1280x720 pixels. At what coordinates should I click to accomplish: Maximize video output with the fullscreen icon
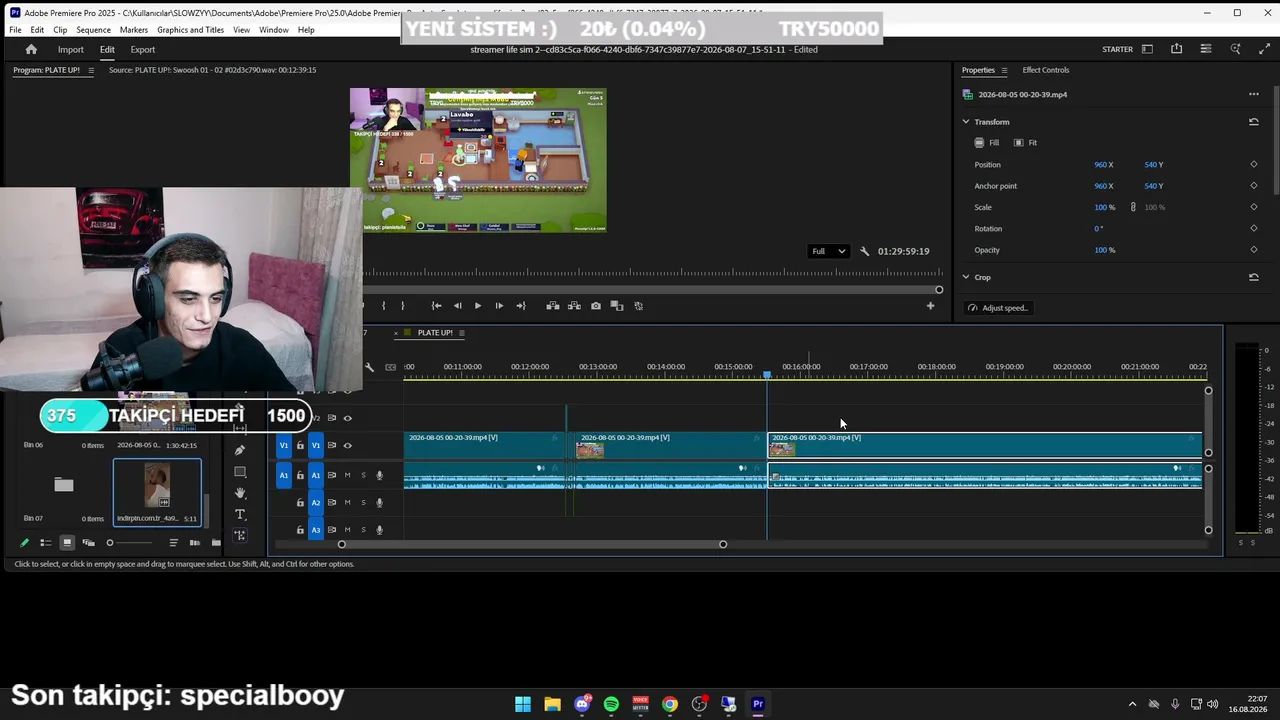pyautogui.click(x=1264, y=49)
